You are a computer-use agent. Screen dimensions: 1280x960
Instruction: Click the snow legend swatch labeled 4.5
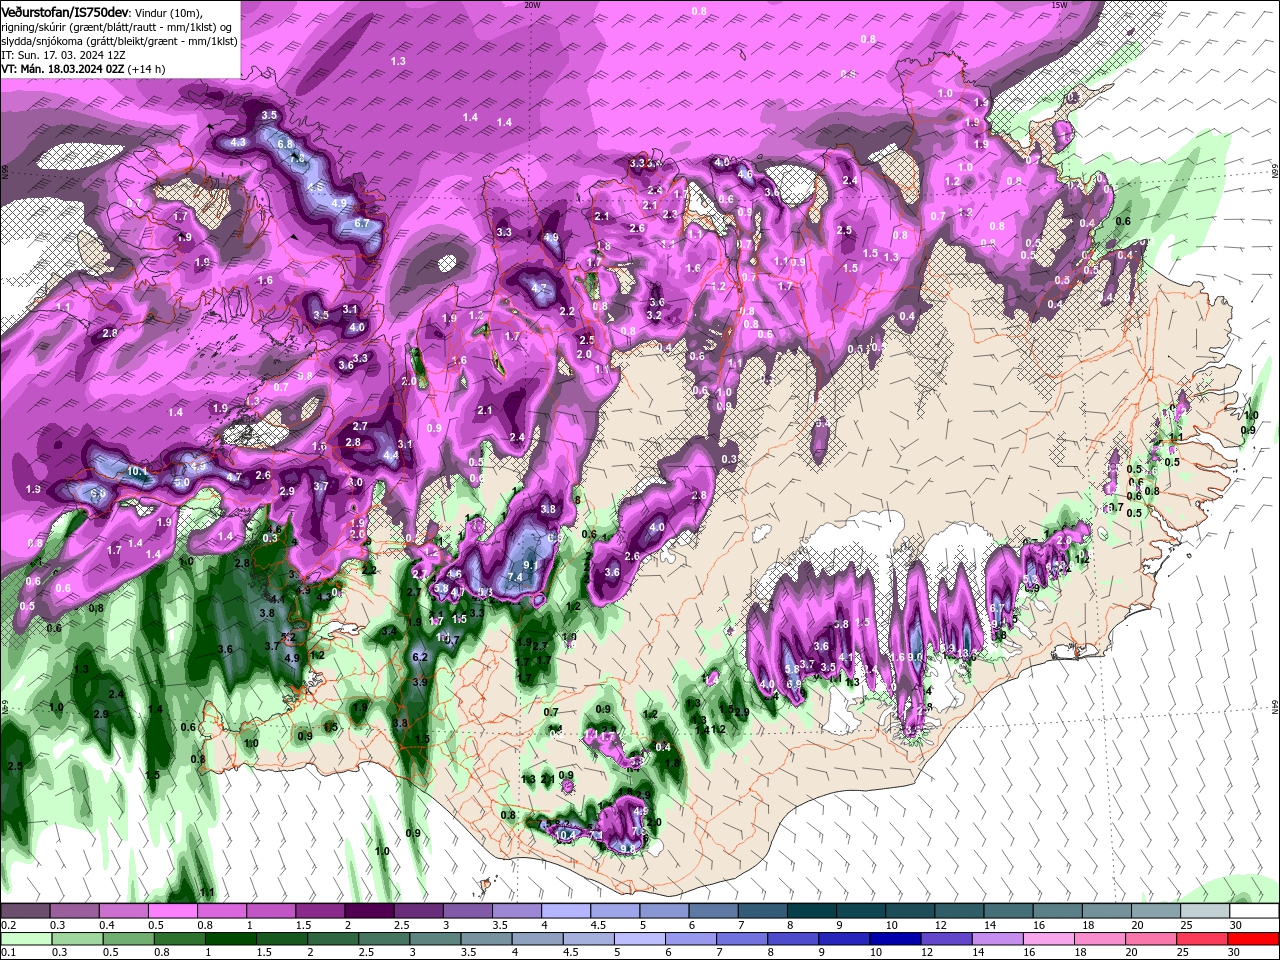(x=615, y=911)
